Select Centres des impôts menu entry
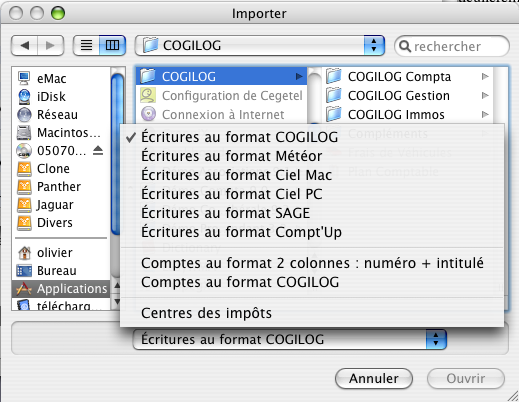The height and width of the screenshot is (402, 519). point(206,313)
